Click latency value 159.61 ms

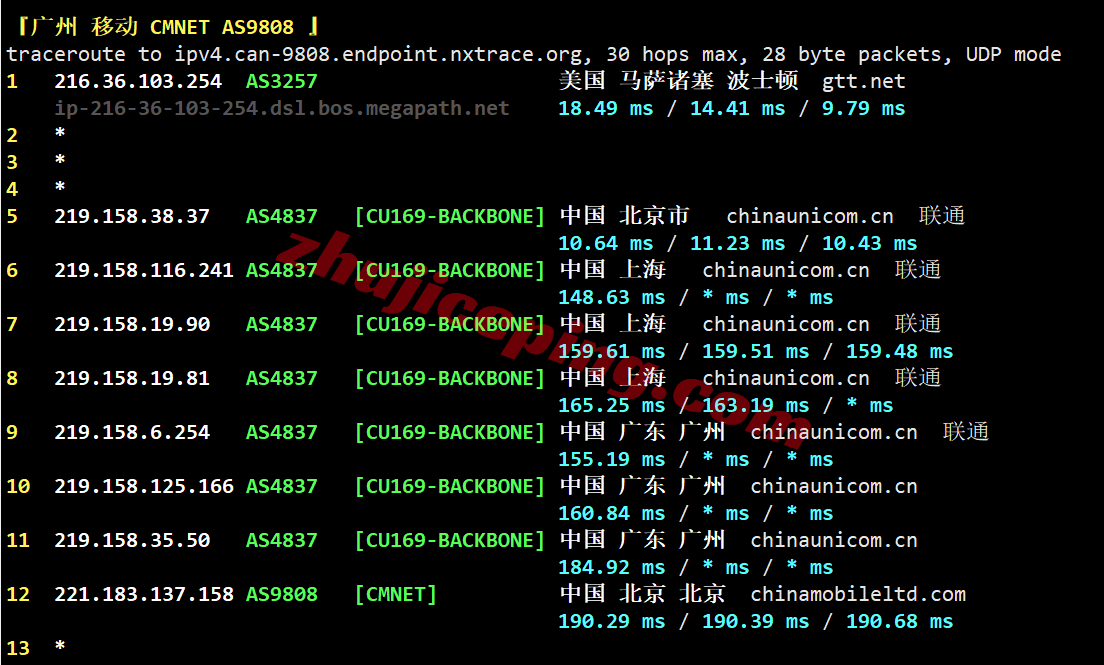click(x=612, y=352)
